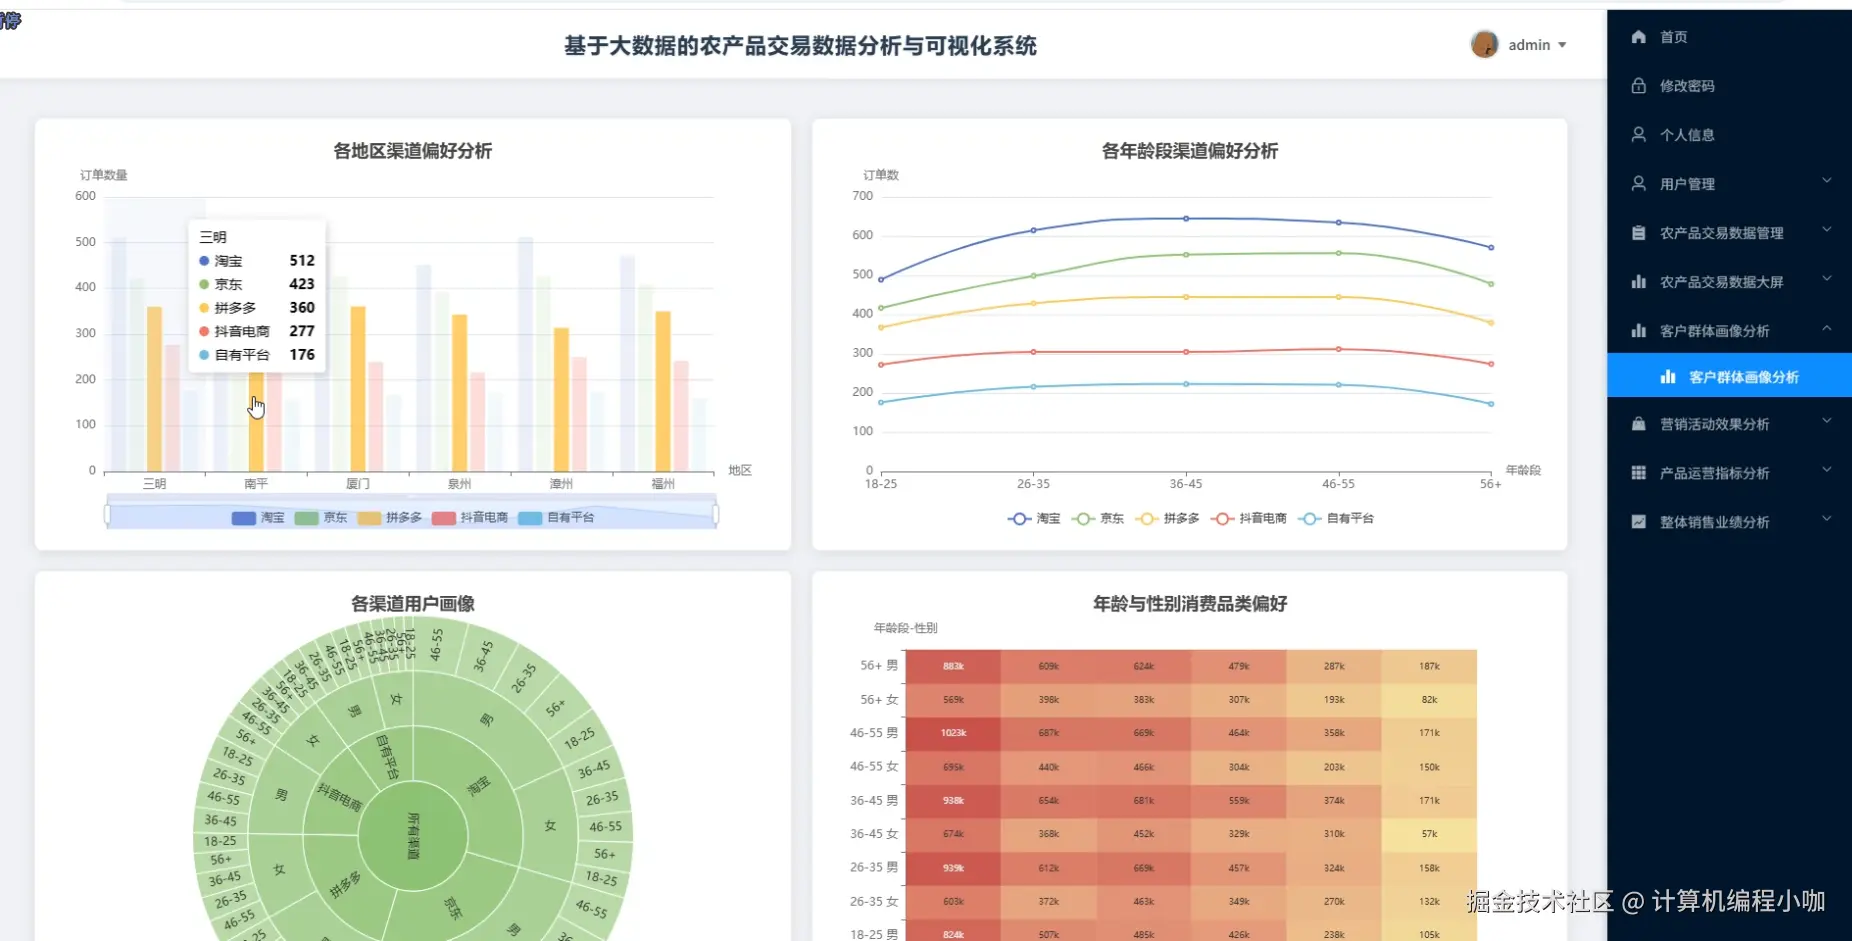The width and height of the screenshot is (1852, 941).
Task: Click the yellow 拼多多 bar for 漳州
Action: click(561, 399)
